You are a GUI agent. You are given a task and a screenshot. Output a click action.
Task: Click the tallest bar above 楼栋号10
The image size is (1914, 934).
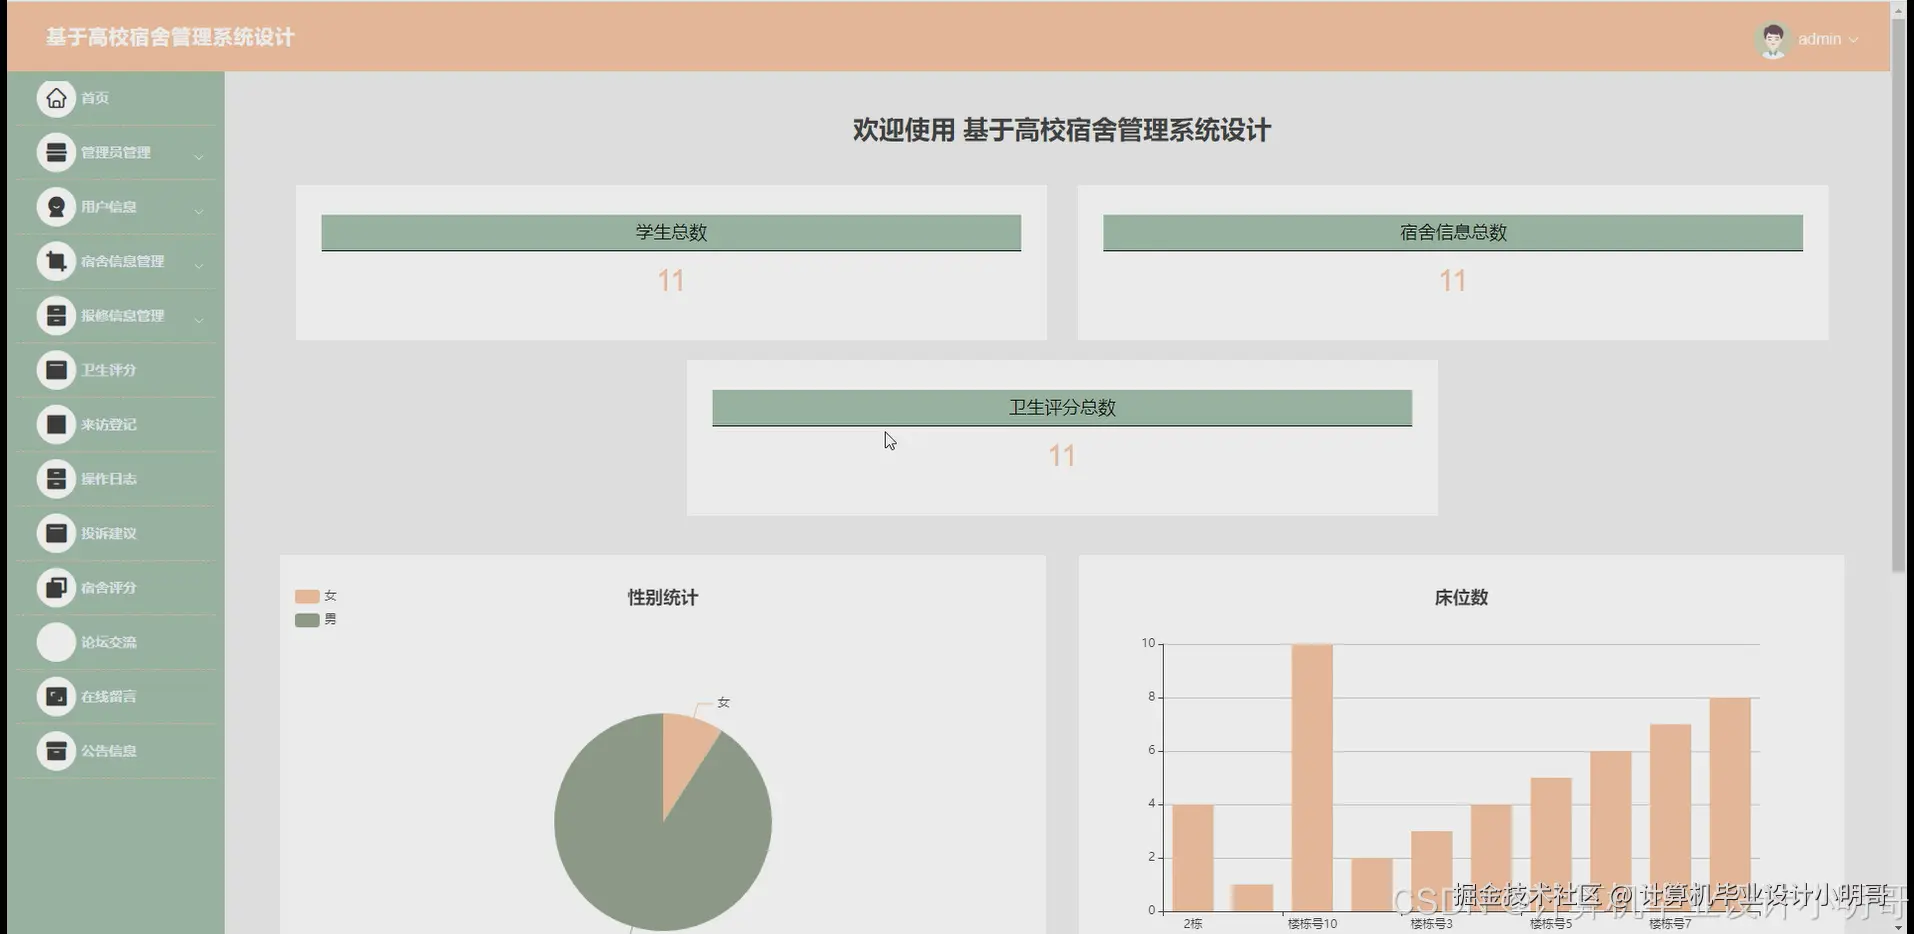coord(1312,778)
